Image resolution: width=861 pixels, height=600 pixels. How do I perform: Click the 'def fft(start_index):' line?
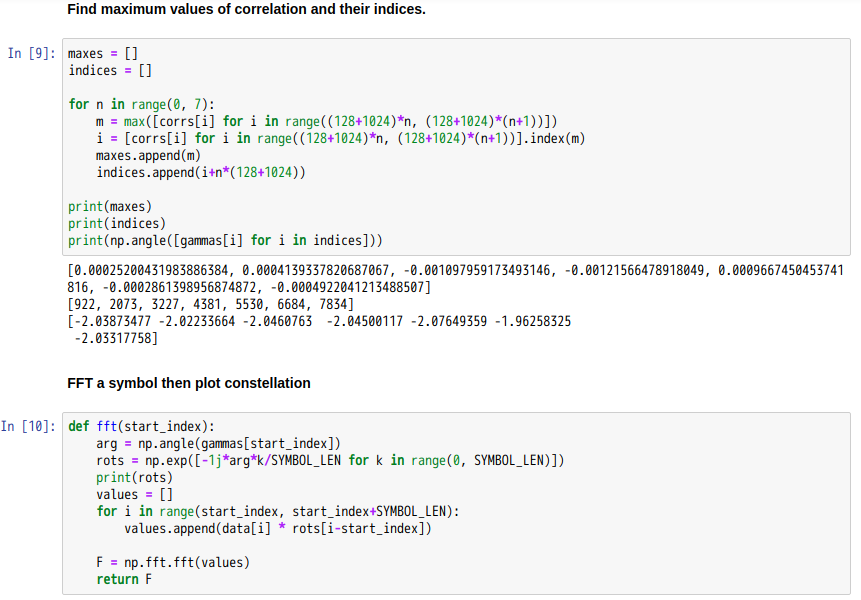point(141,427)
